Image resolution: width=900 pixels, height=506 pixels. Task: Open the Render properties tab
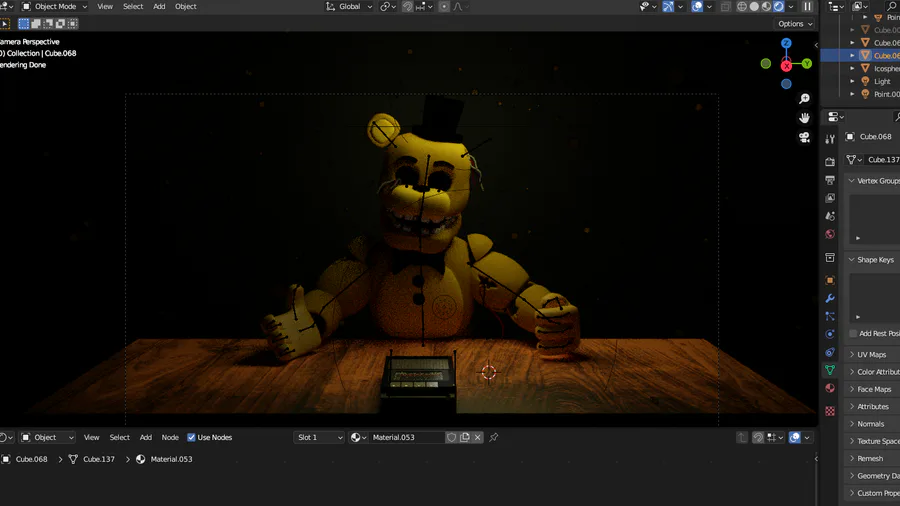830,162
